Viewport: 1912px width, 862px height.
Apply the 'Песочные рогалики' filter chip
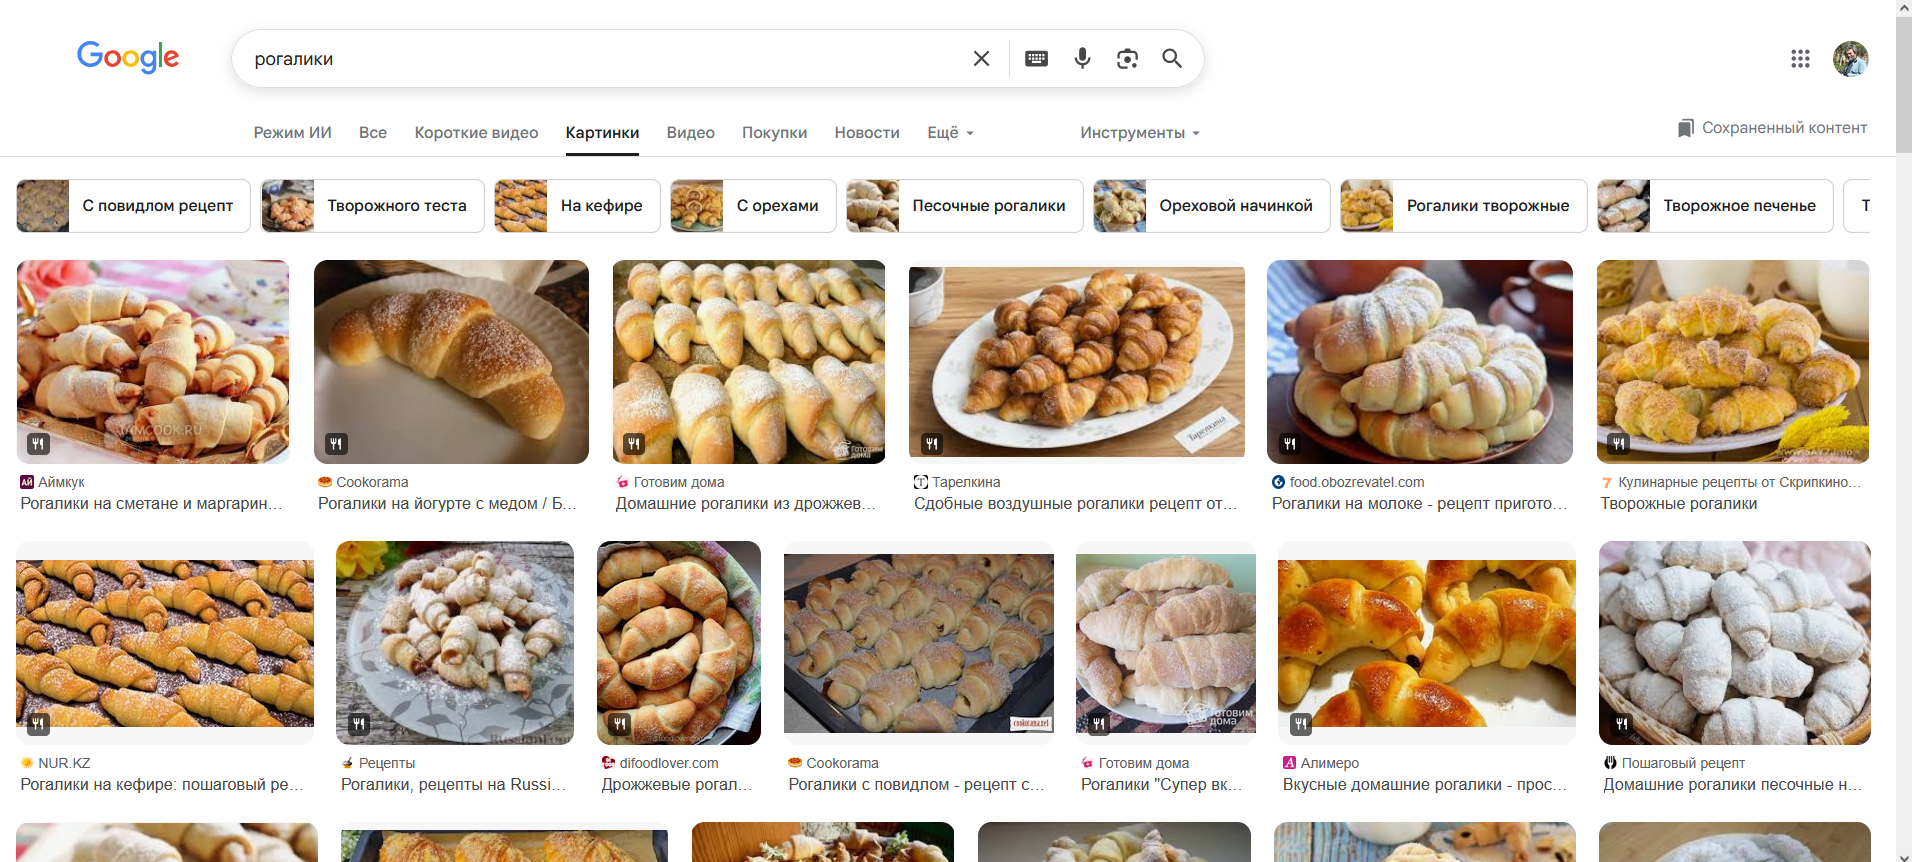pyautogui.click(x=965, y=206)
